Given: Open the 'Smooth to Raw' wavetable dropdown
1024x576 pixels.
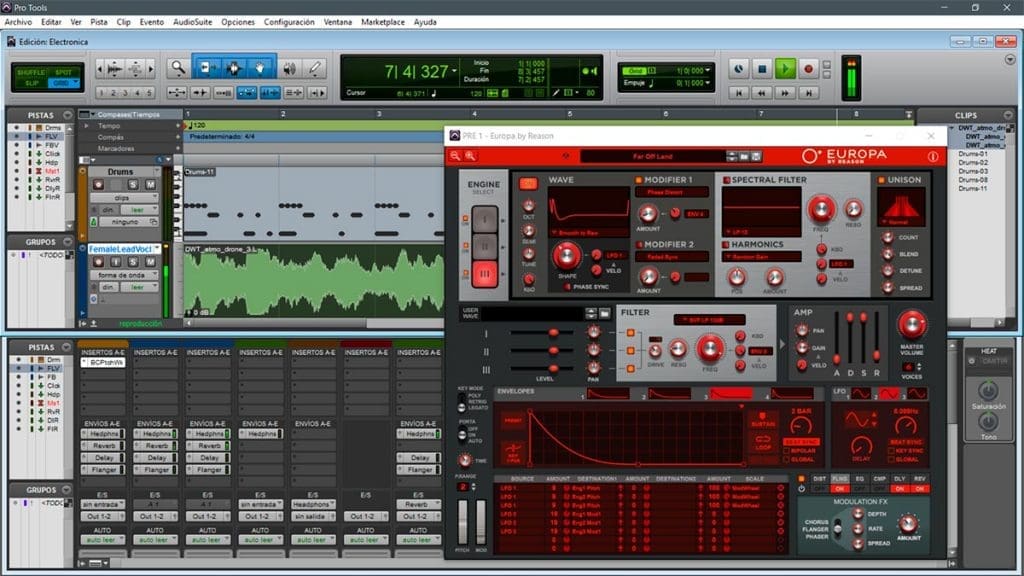Looking at the screenshot, I should point(578,233).
